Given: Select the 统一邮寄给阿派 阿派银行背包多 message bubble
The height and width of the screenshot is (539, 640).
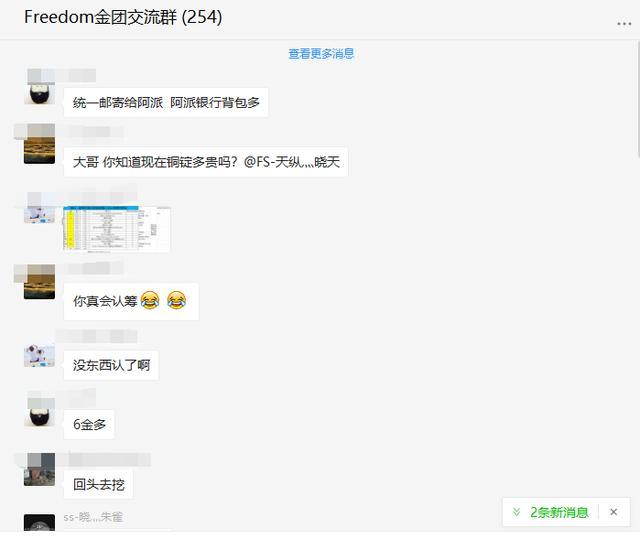Looking at the screenshot, I should pos(166,102).
